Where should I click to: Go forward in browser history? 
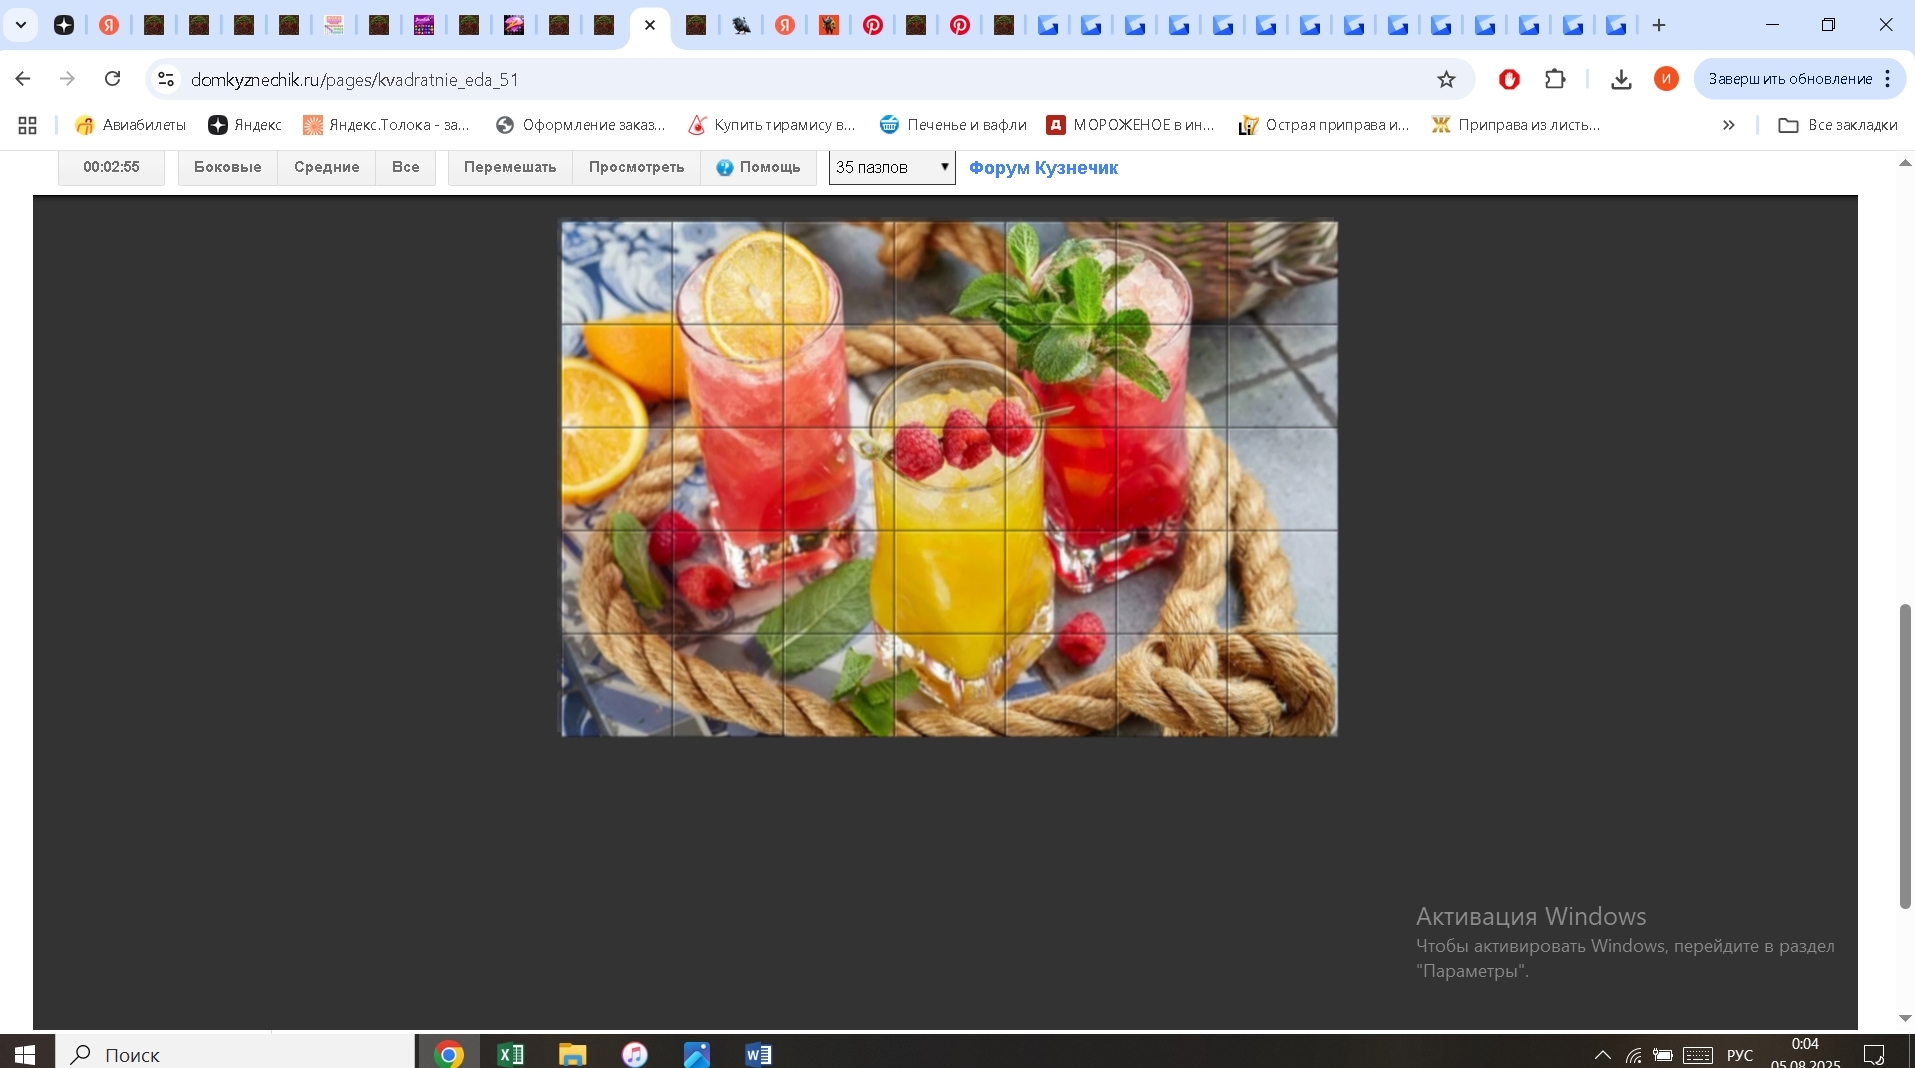[67, 79]
